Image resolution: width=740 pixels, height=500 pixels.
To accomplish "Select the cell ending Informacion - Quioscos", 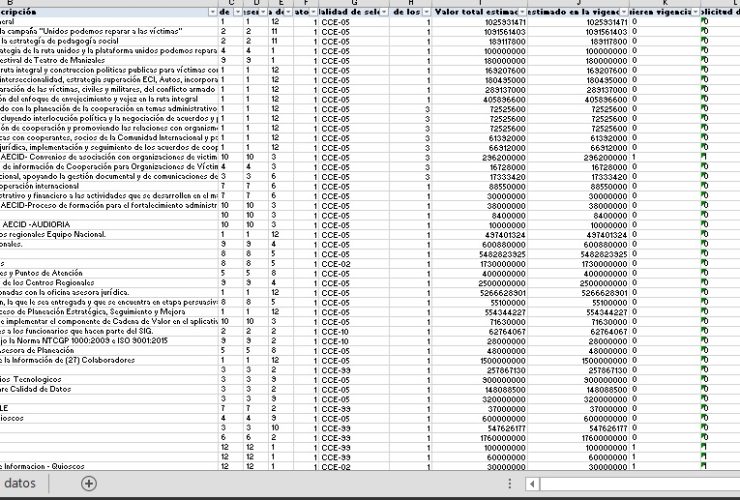I will 109,466.
